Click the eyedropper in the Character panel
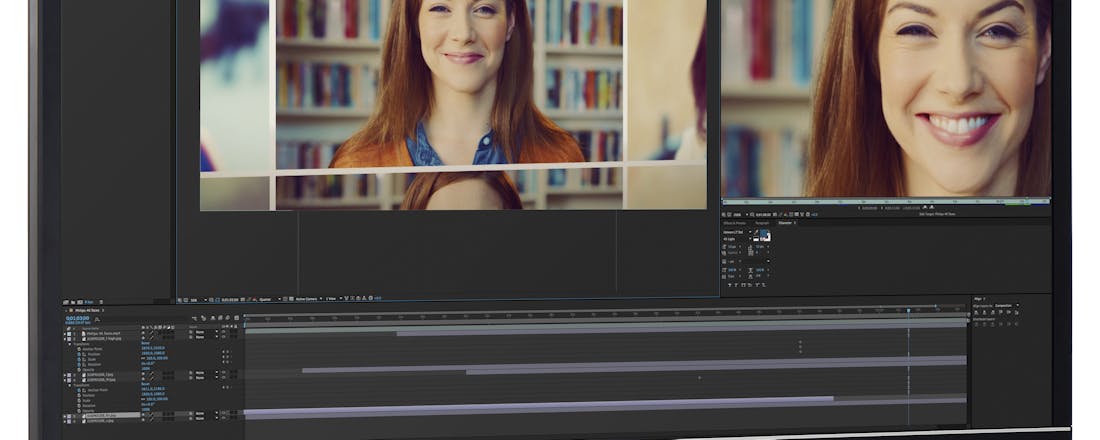This screenshot has height=440, width=1100. pyautogui.click(x=755, y=232)
